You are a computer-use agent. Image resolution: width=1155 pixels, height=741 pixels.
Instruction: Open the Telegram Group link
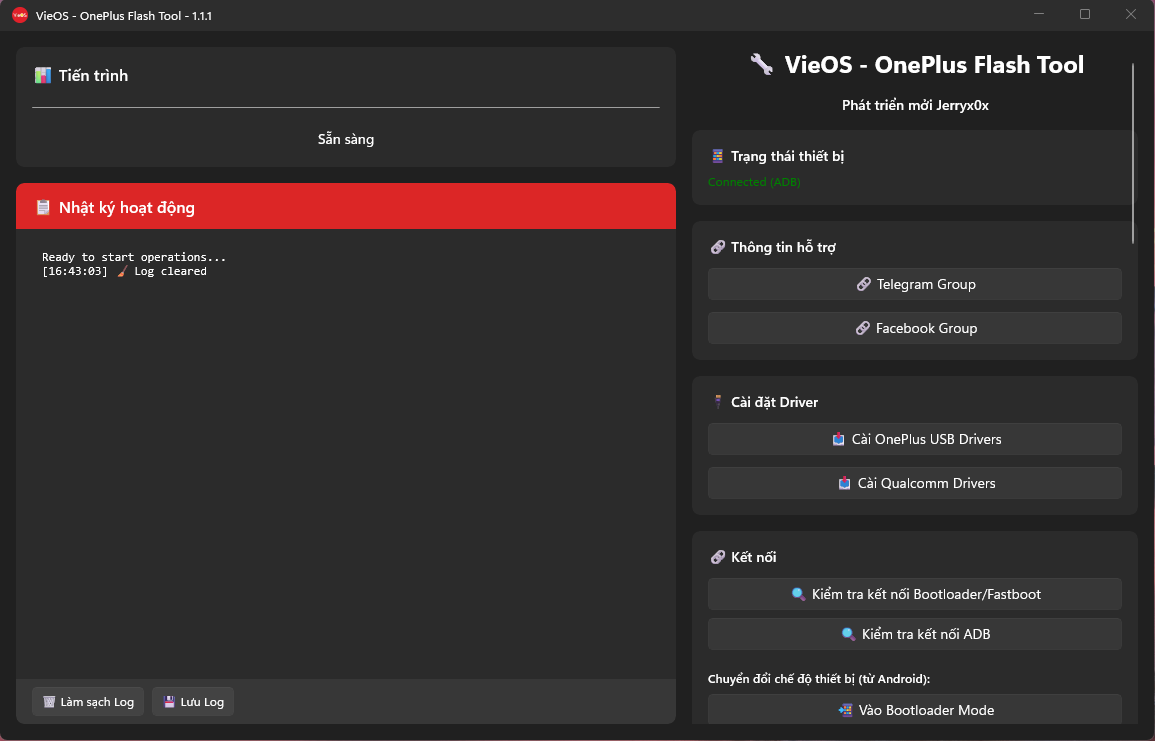(x=915, y=284)
